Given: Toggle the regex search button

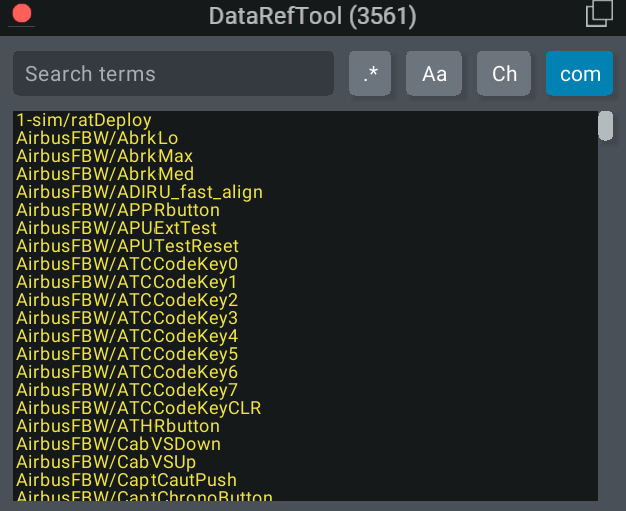Looking at the screenshot, I should click(370, 74).
